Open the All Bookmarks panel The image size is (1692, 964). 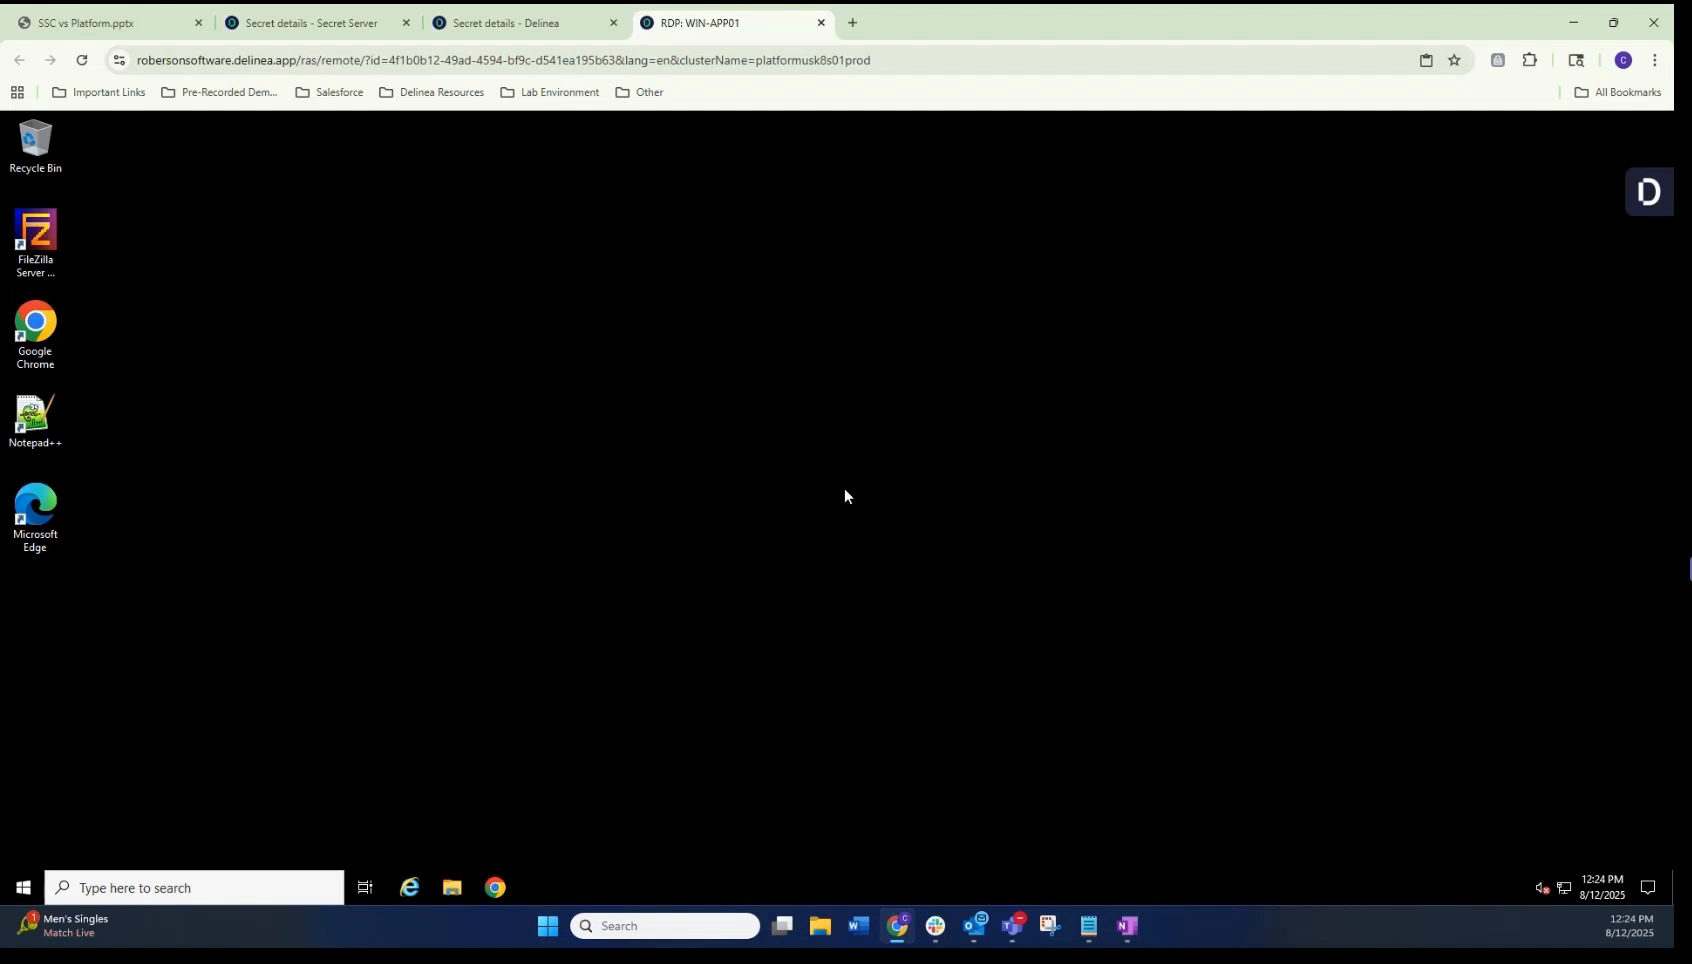pyautogui.click(x=1616, y=92)
